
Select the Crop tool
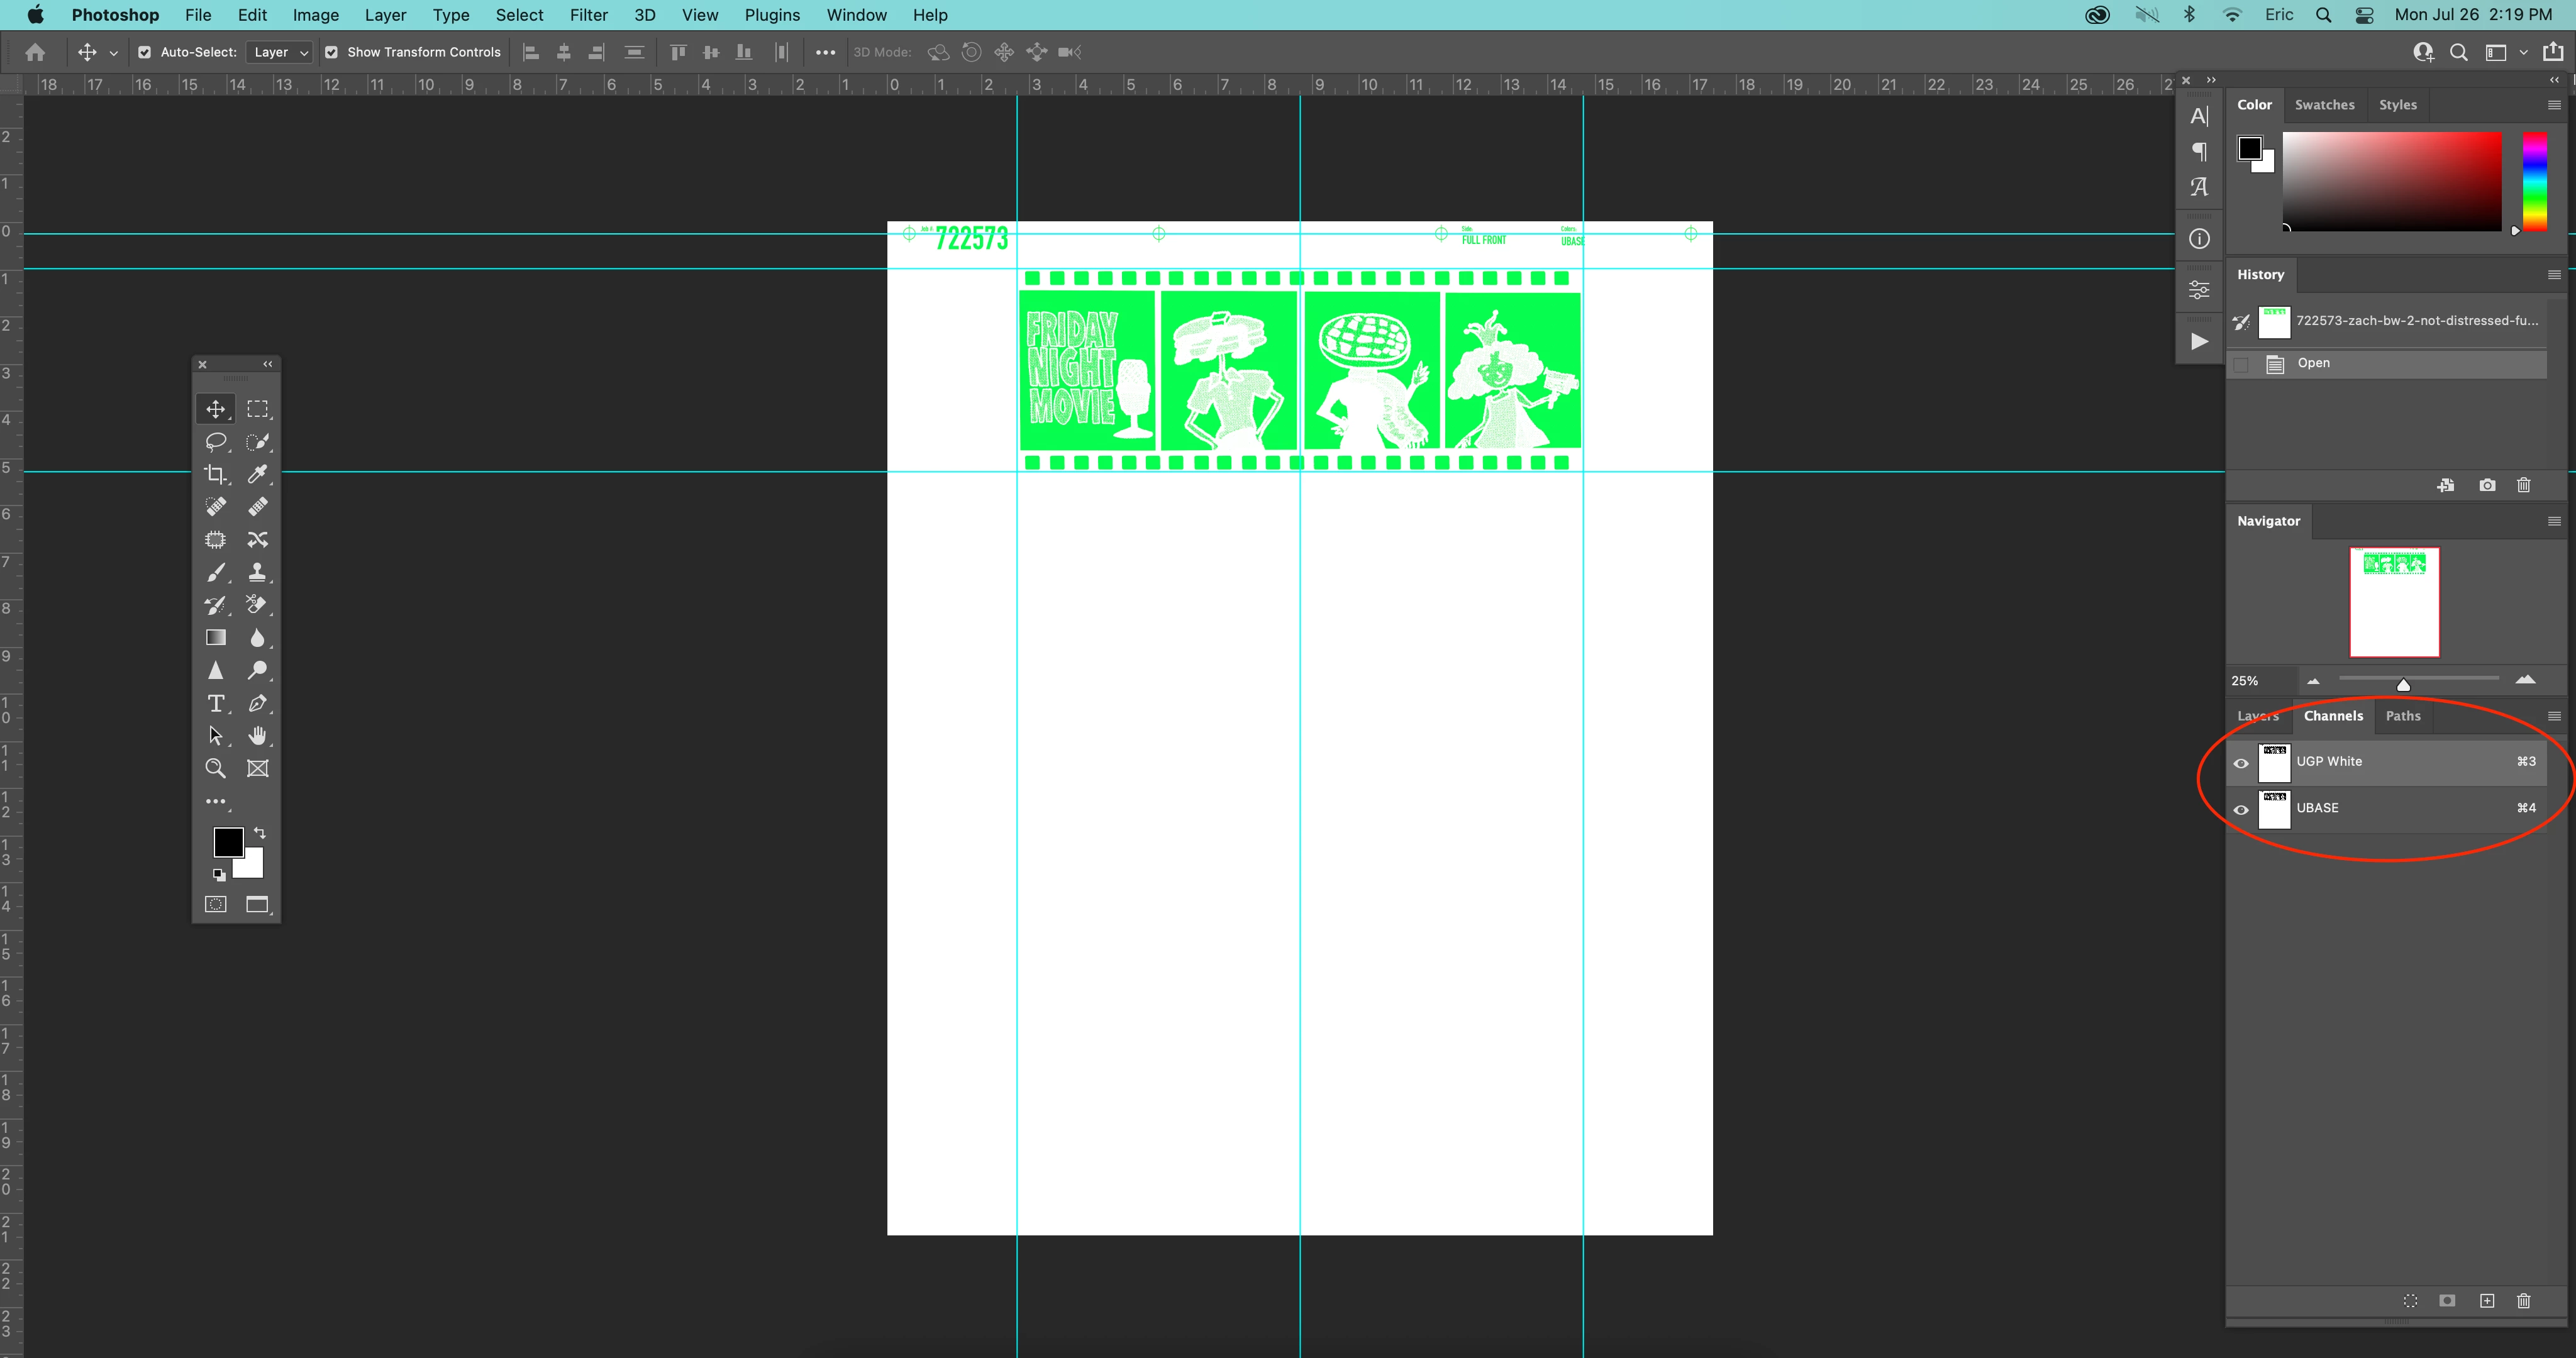tap(215, 474)
